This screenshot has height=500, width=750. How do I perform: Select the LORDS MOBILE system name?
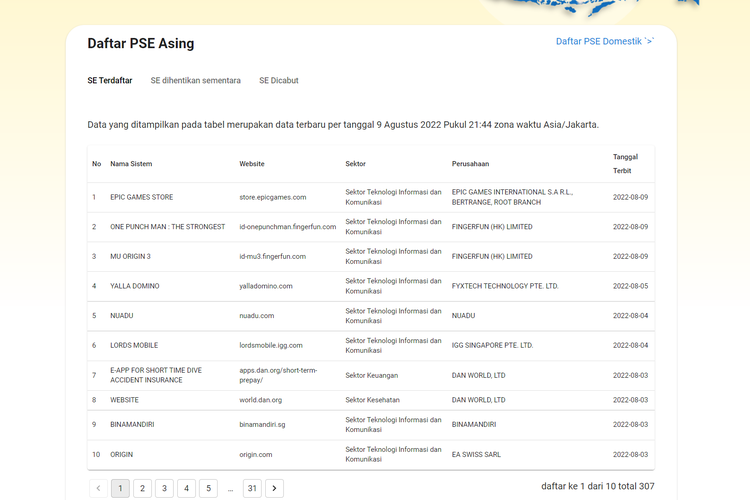pos(134,345)
